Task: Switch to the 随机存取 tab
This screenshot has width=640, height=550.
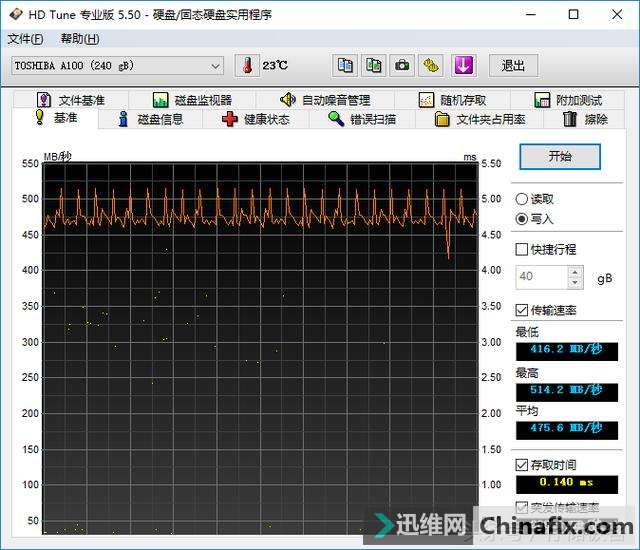Action: point(452,100)
